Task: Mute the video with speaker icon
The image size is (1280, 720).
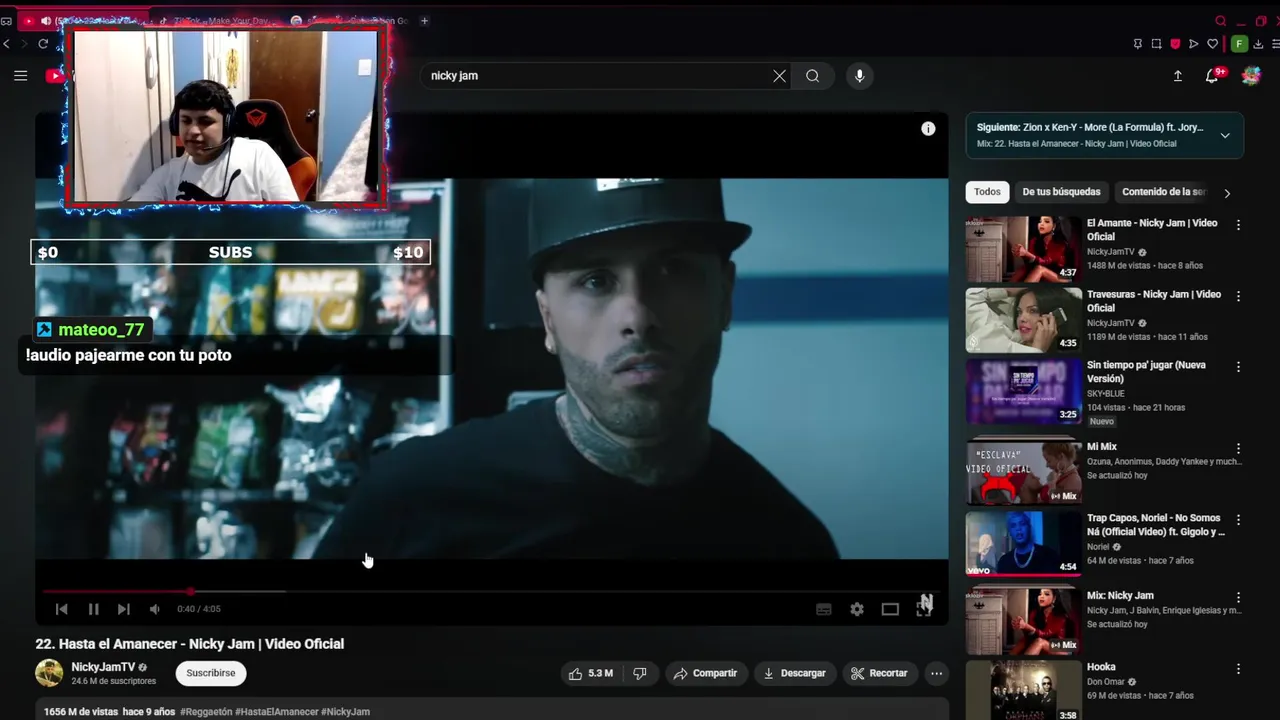Action: (155, 609)
